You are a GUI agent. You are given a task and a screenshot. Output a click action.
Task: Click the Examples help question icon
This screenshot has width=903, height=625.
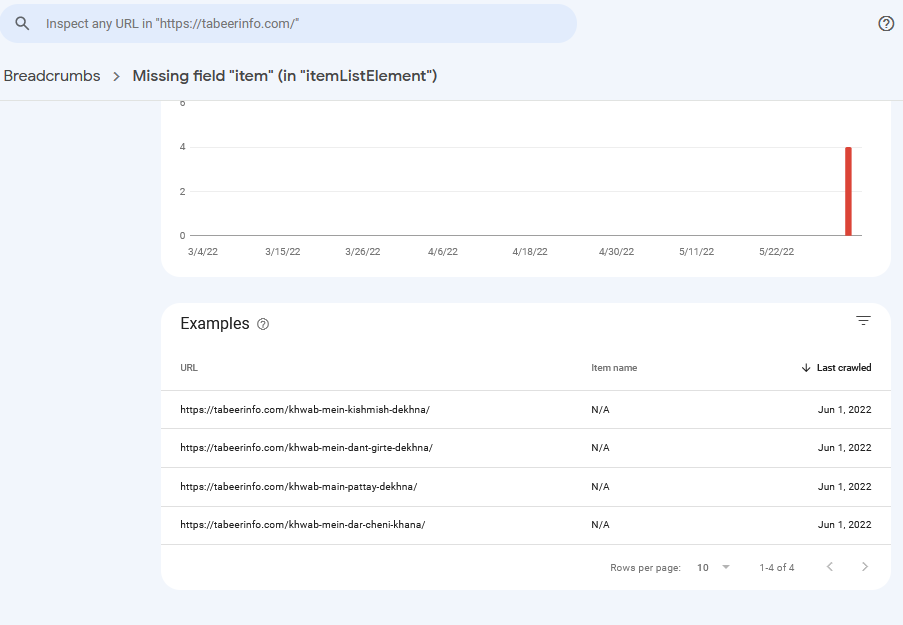click(263, 324)
